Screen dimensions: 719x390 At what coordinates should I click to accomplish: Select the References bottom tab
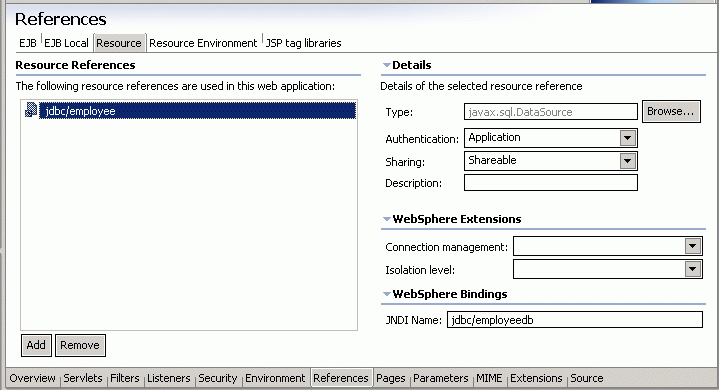click(341, 378)
